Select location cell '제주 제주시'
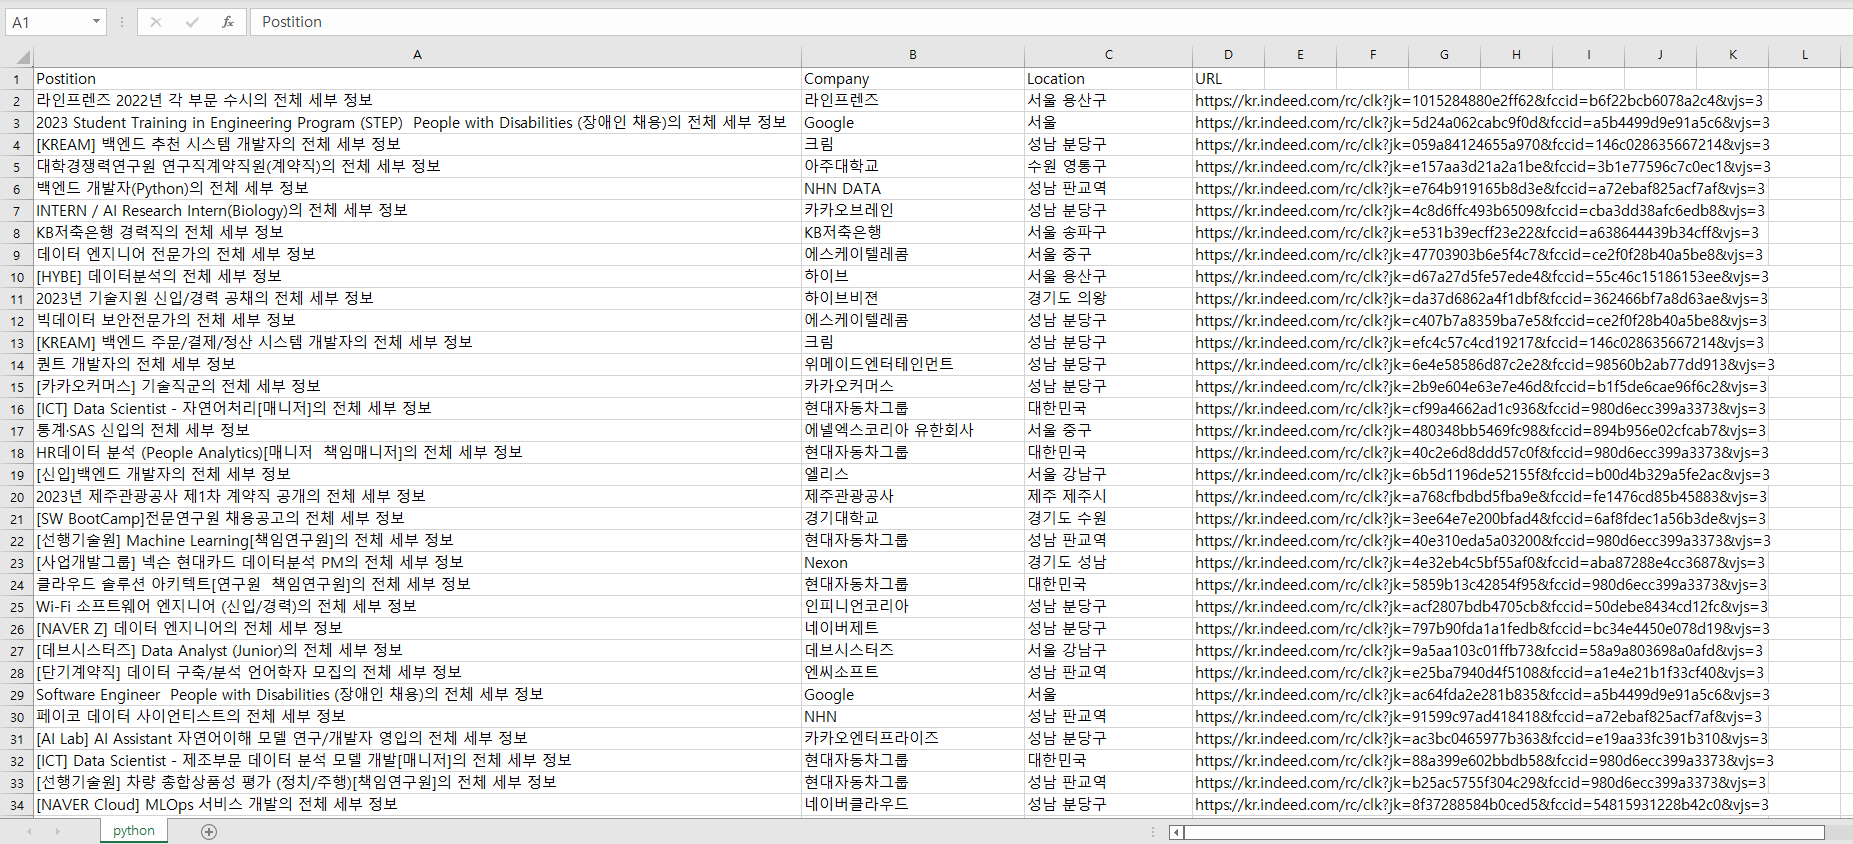1853x844 pixels. [x=1108, y=496]
